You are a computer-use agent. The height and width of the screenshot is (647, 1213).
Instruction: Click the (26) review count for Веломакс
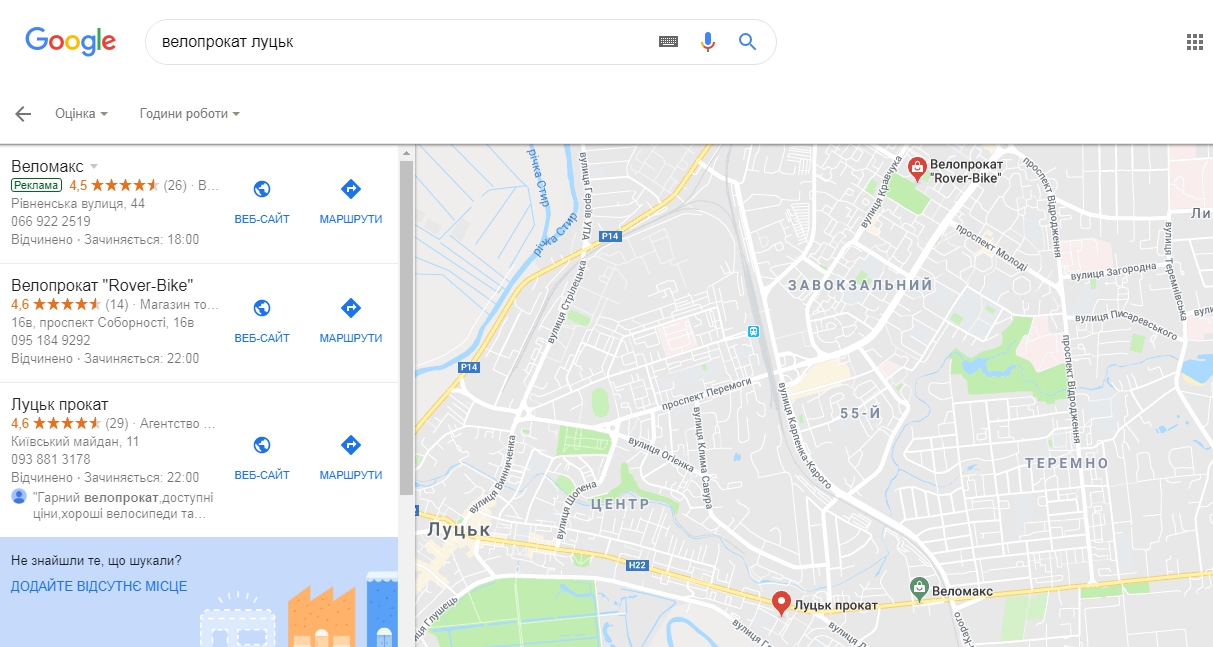click(175, 185)
